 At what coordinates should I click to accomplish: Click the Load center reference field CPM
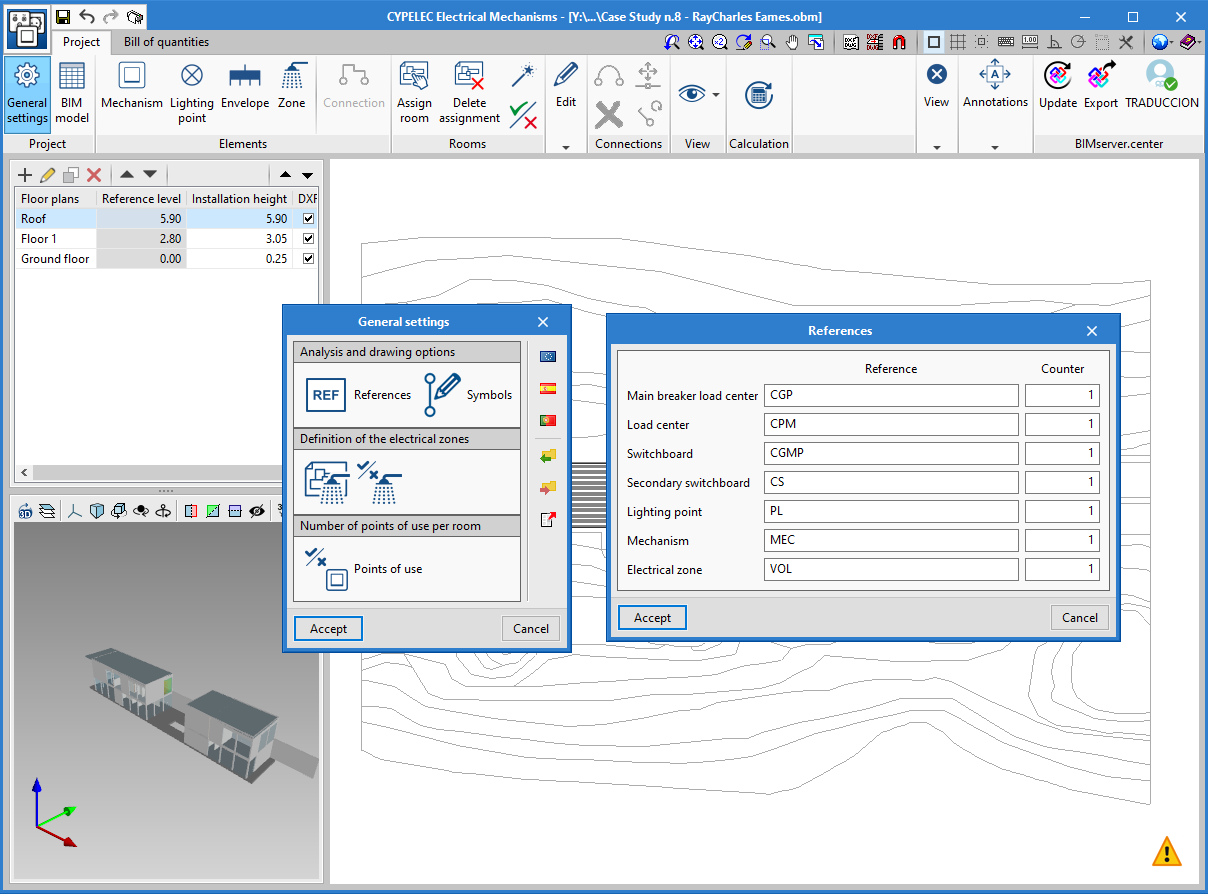pos(891,424)
